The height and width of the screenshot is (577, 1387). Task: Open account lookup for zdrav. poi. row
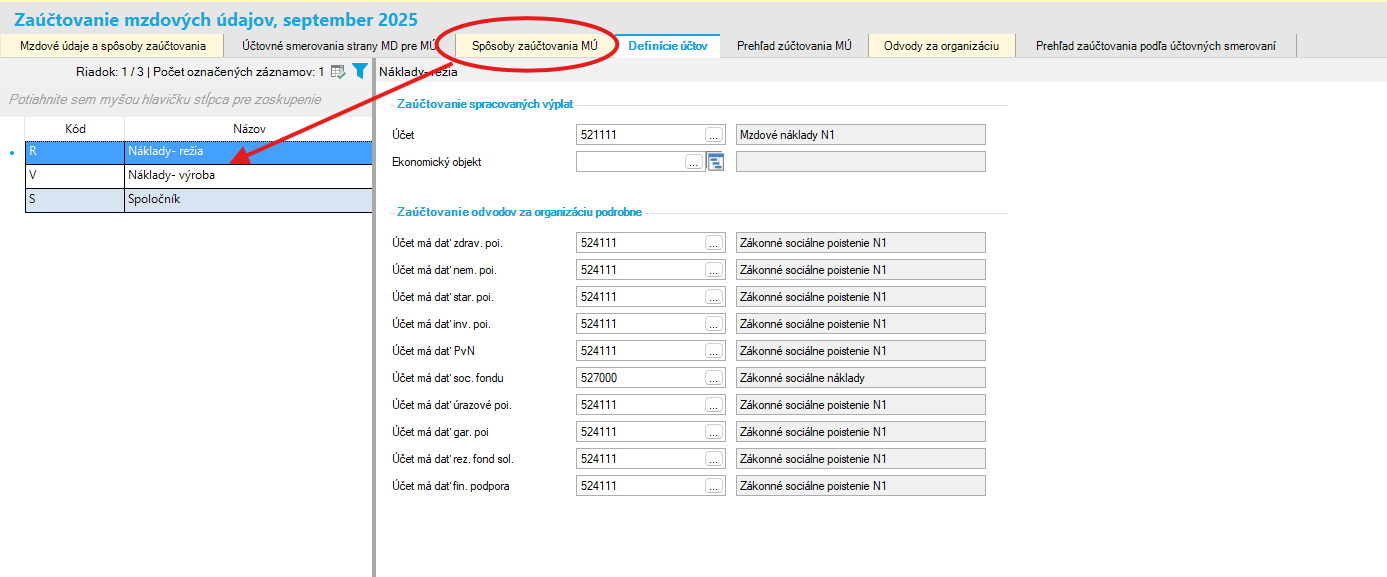(x=713, y=243)
